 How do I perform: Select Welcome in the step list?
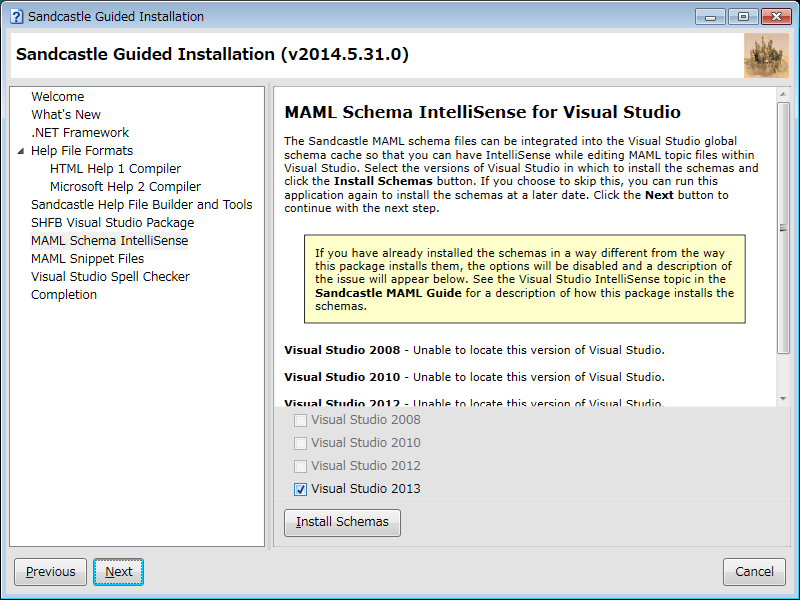click(57, 97)
